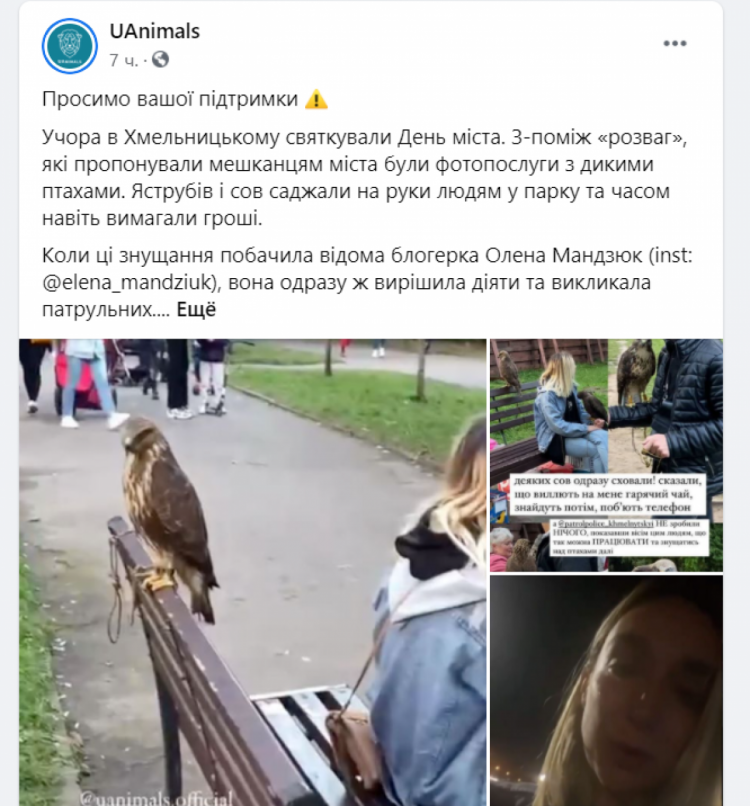Click the @patrolpolice_khmelnytskyi tag in collage
This screenshot has width=750, height=806.
click(606, 525)
